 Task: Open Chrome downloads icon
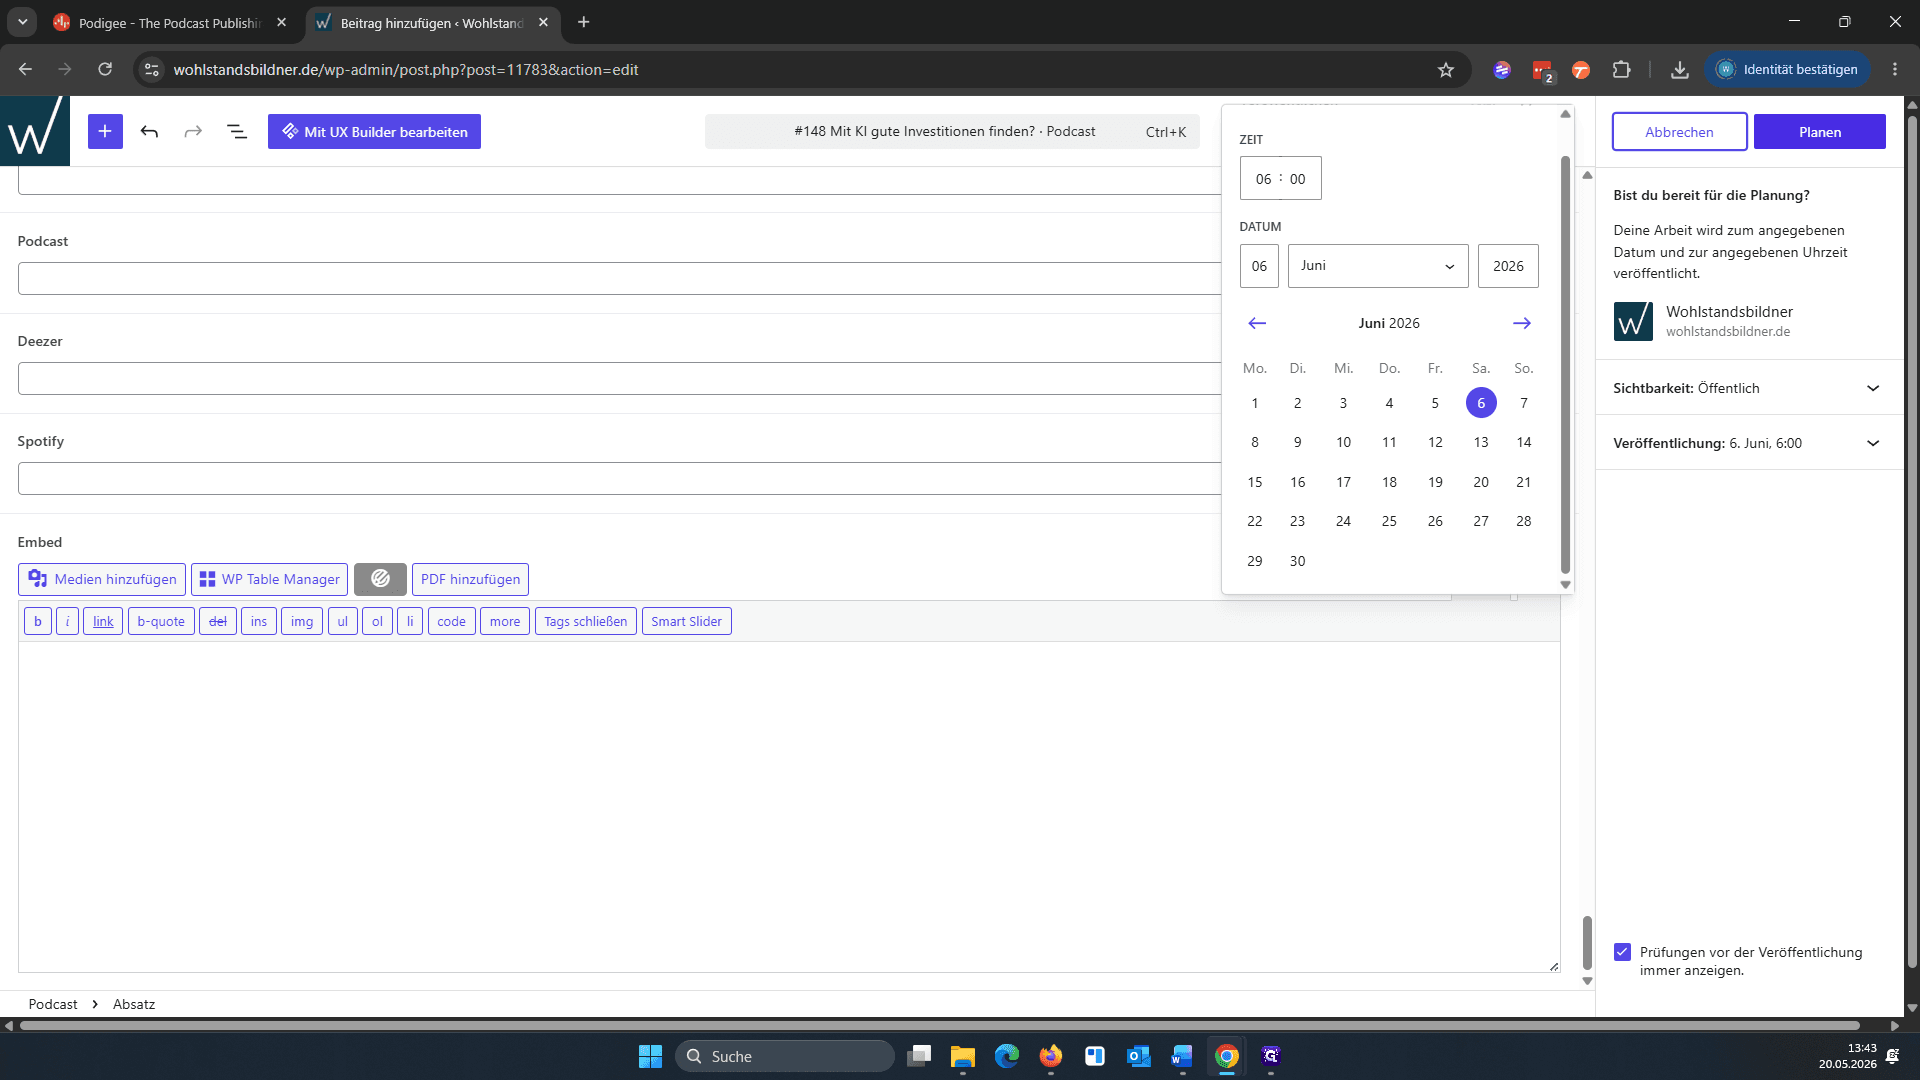click(1680, 69)
